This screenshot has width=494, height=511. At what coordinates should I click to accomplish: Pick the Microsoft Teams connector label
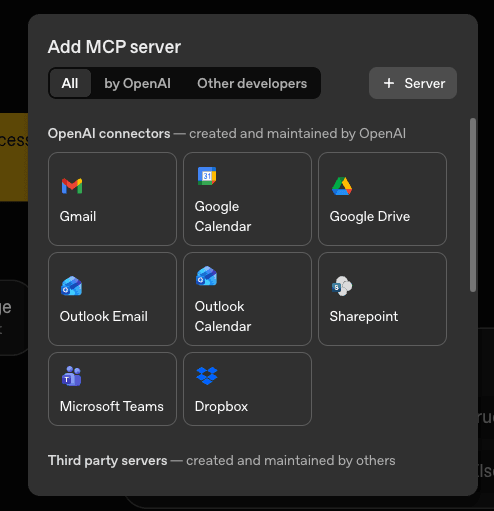click(112, 406)
